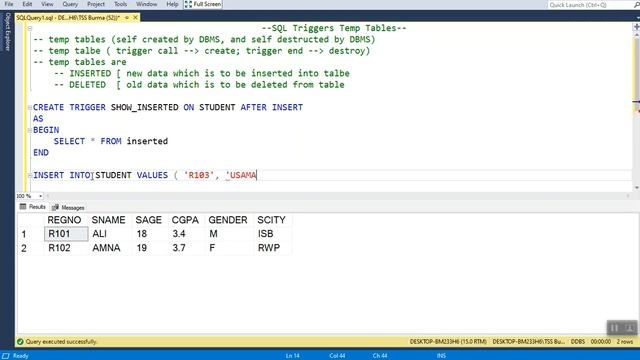Select the GENDER cell F

(x=229, y=248)
